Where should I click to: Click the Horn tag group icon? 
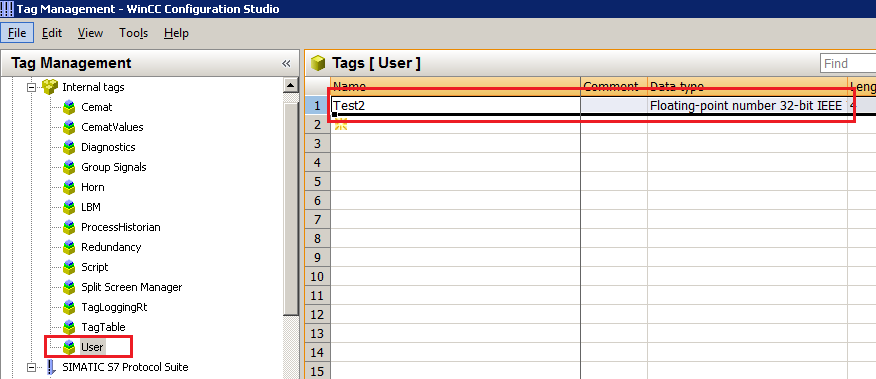click(x=69, y=187)
